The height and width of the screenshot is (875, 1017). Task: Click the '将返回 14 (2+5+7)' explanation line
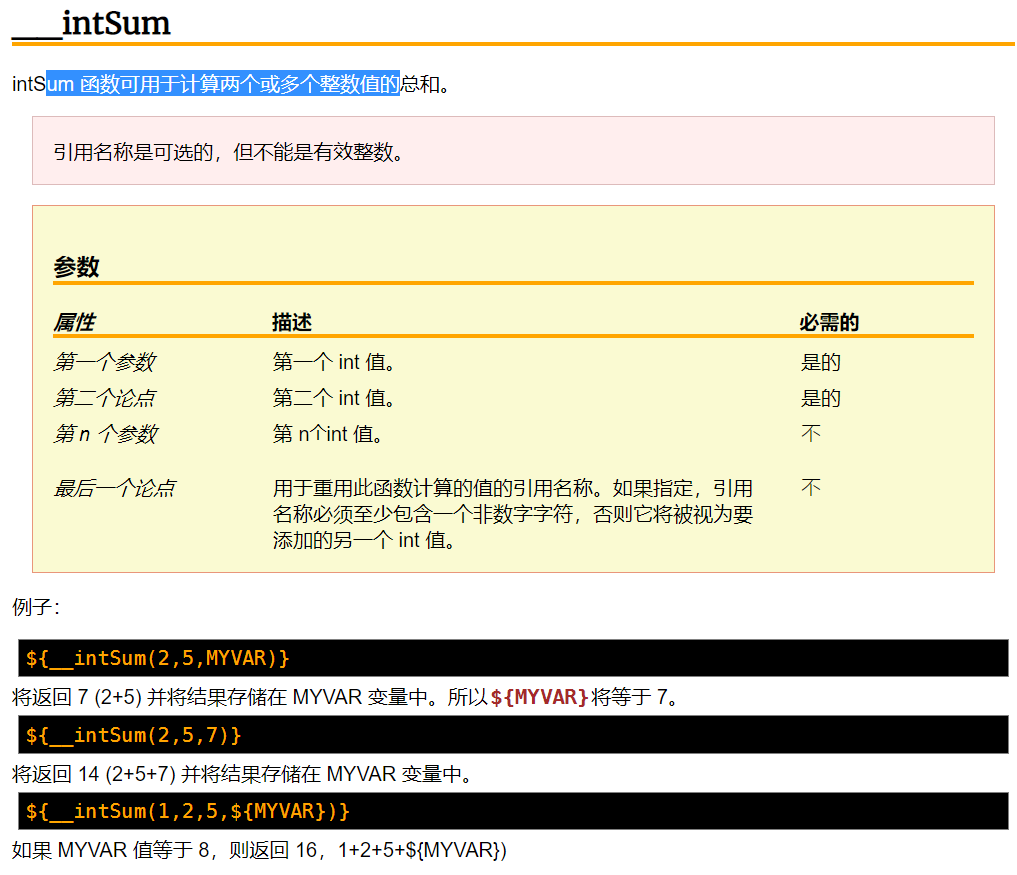point(243,774)
